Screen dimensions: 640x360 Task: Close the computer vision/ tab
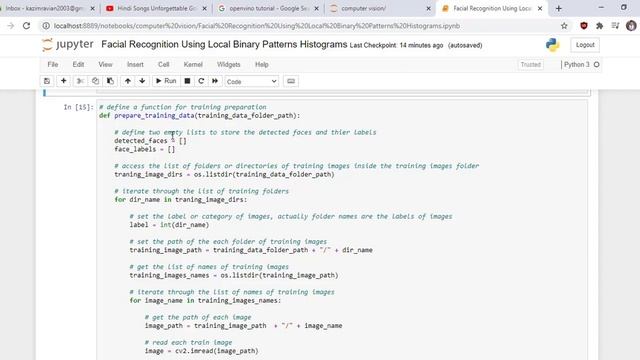point(428,8)
